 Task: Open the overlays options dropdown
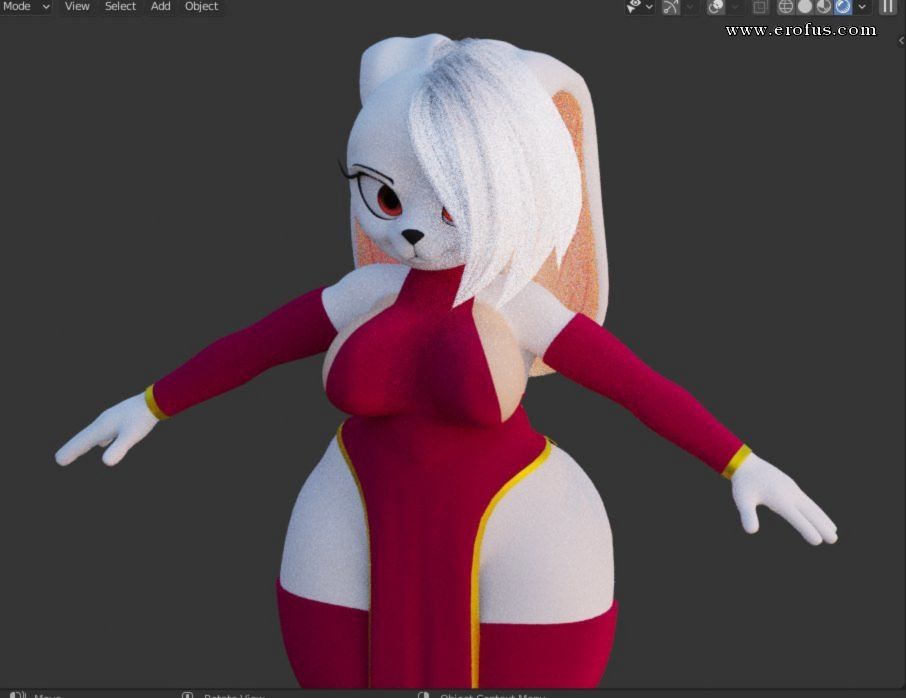(x=735, y=7)
